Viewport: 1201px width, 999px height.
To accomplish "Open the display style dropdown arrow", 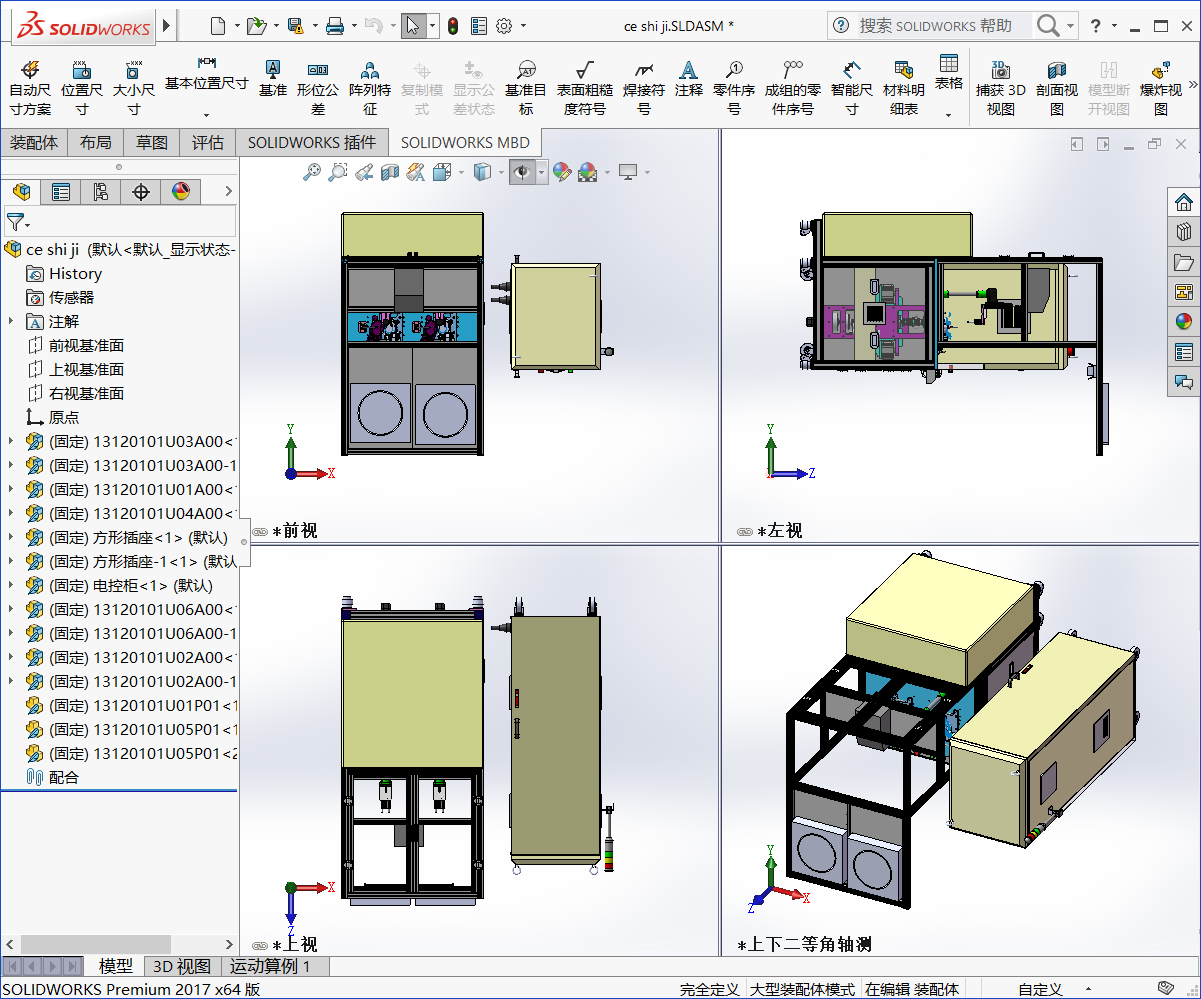I will click(x=501, y=172).
